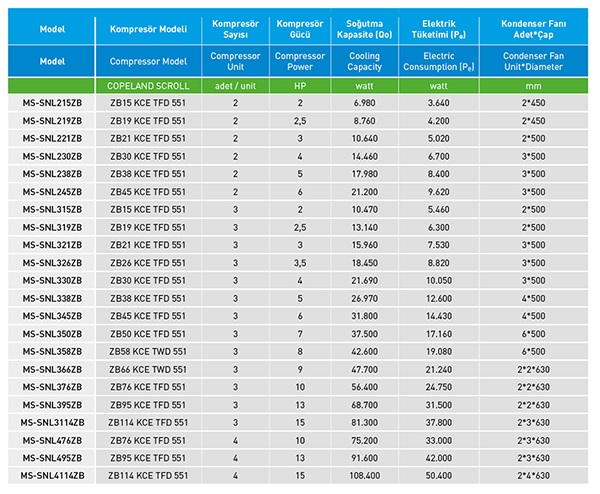Click the ZB58 KCE TWD 551 cell
The width and height of the screenshot is (600, 494).
point(147,351)
